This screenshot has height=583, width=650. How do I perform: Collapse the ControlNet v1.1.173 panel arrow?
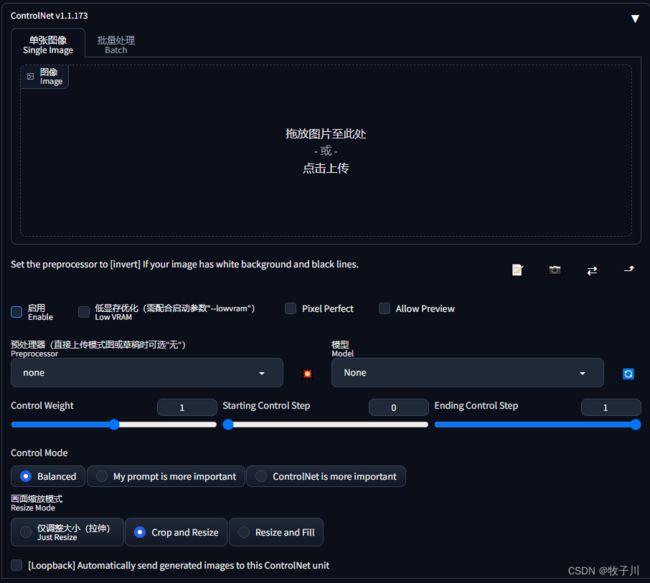click(635, 19)
